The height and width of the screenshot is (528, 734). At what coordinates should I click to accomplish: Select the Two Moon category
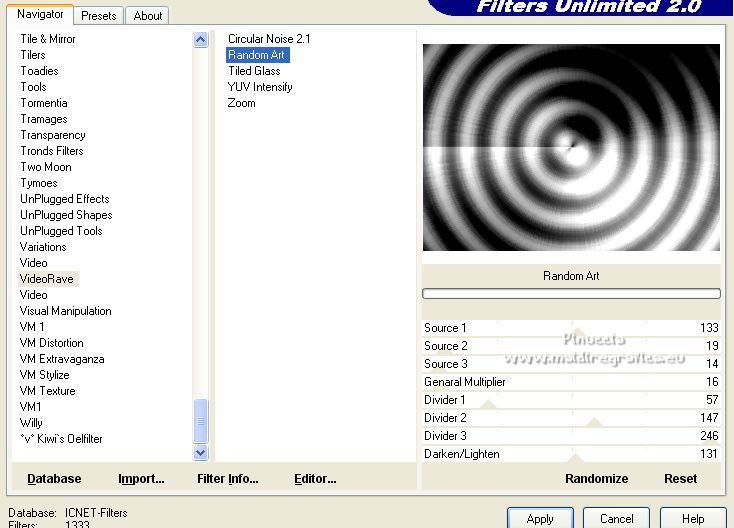46,167
